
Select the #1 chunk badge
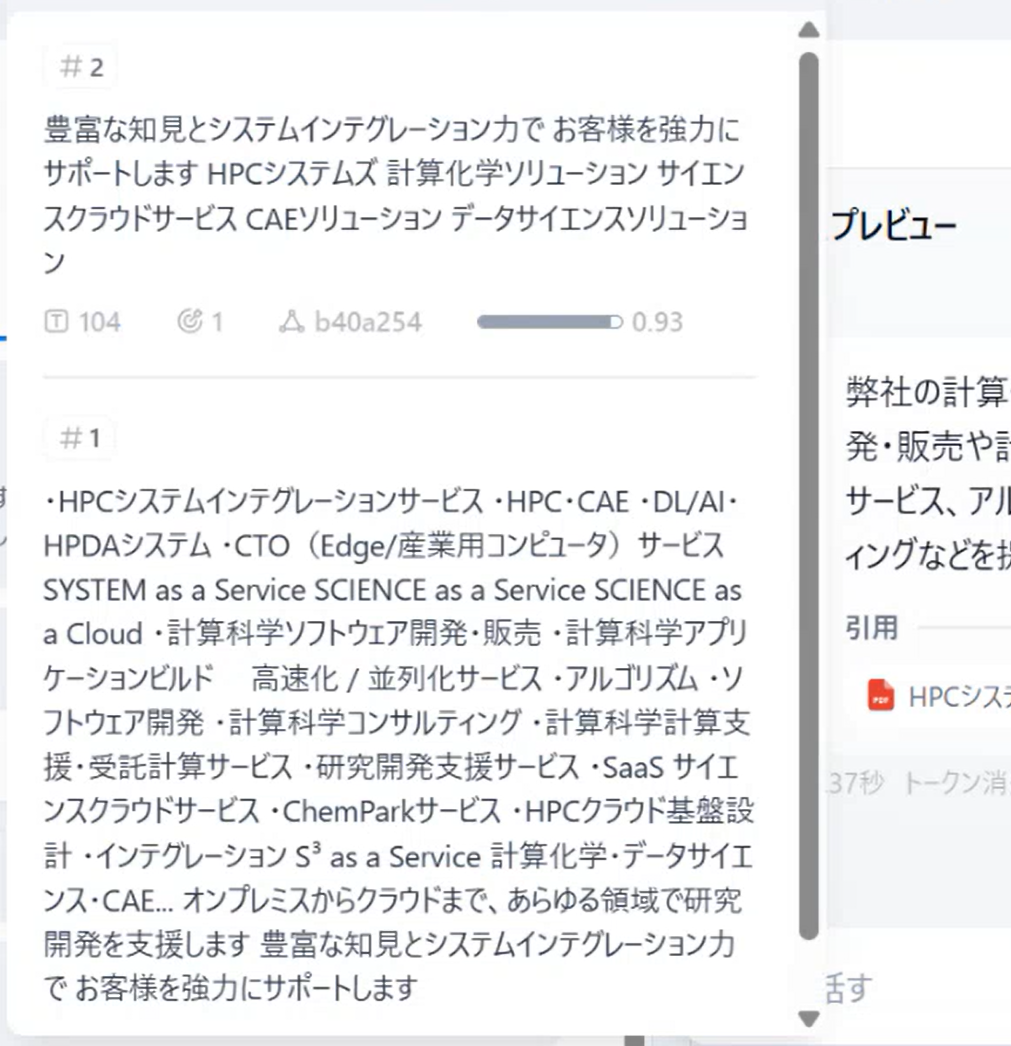coord(80,437)
